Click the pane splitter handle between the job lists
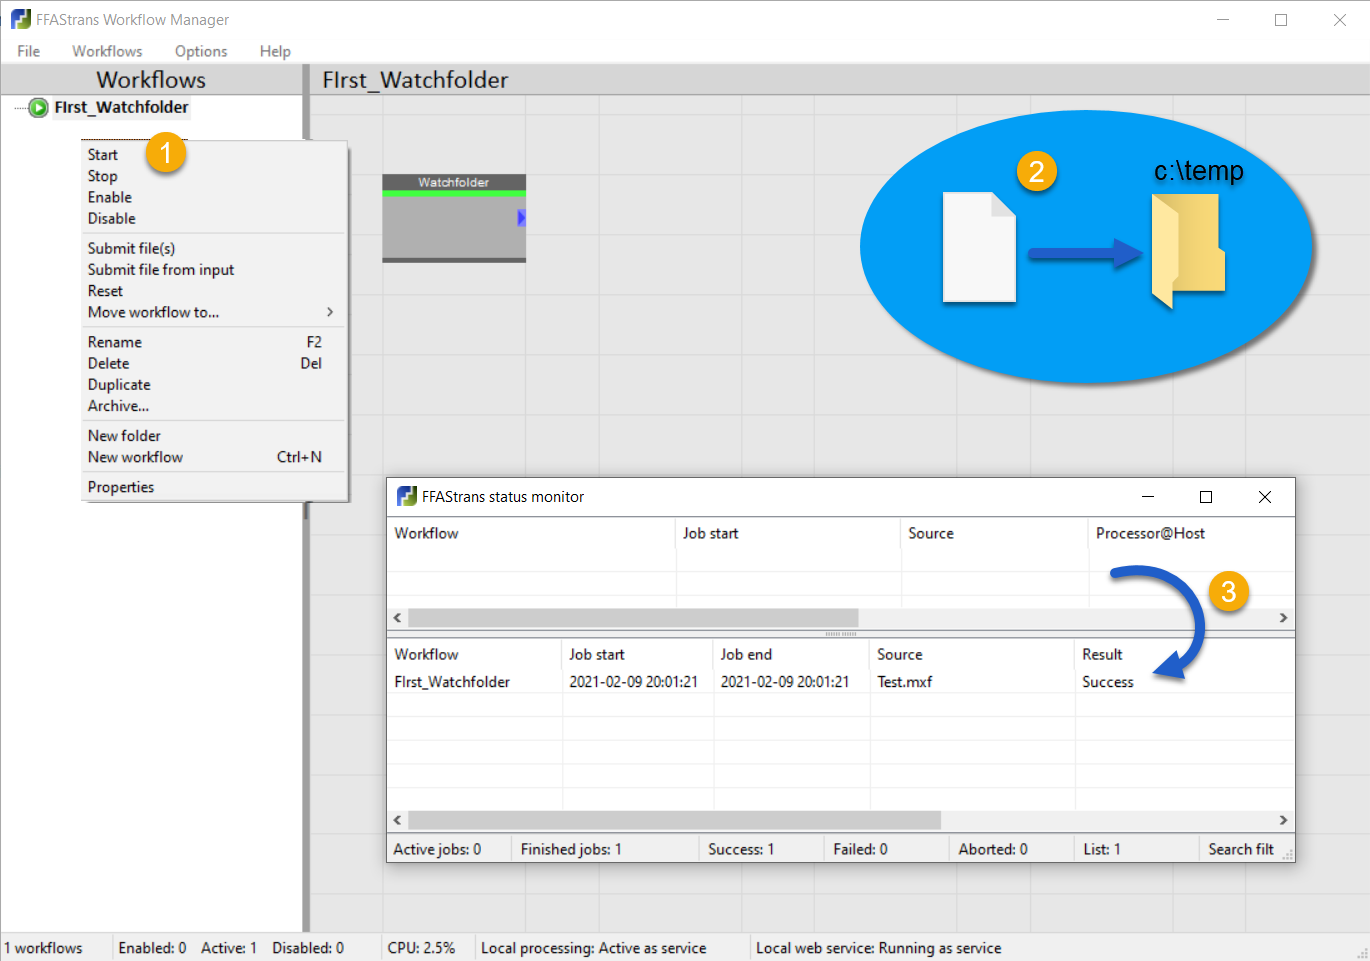 tap(840, 634)
